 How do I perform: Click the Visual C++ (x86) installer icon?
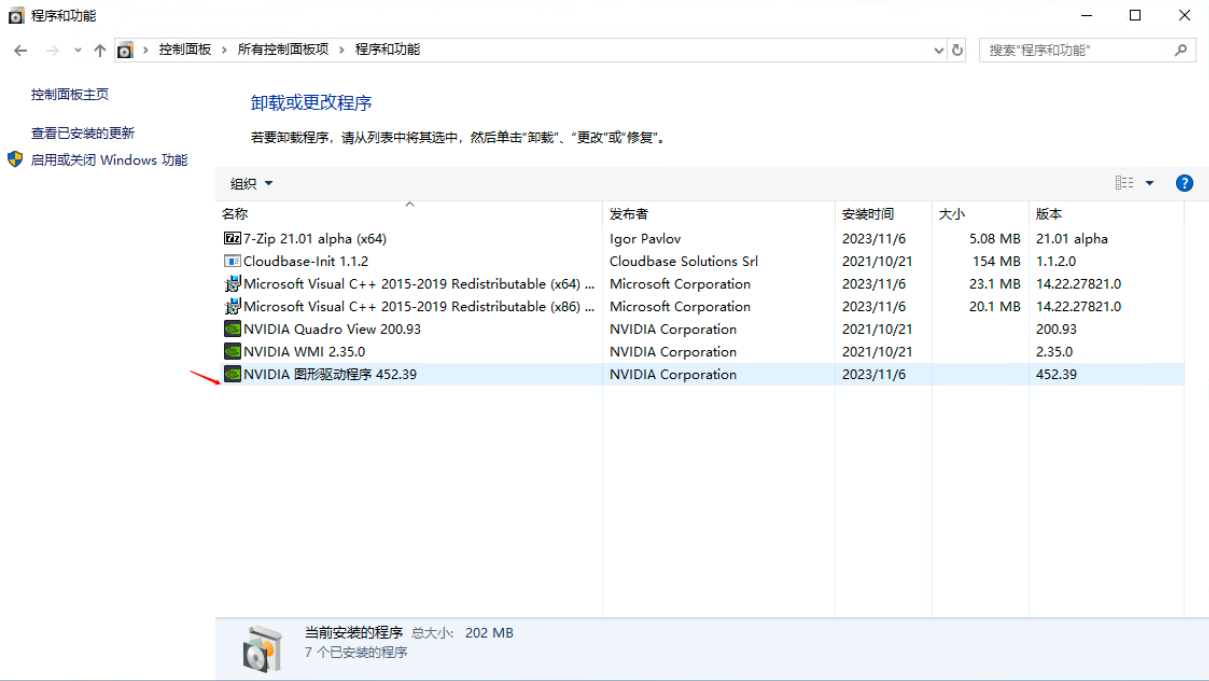click(x=232, y=307)
